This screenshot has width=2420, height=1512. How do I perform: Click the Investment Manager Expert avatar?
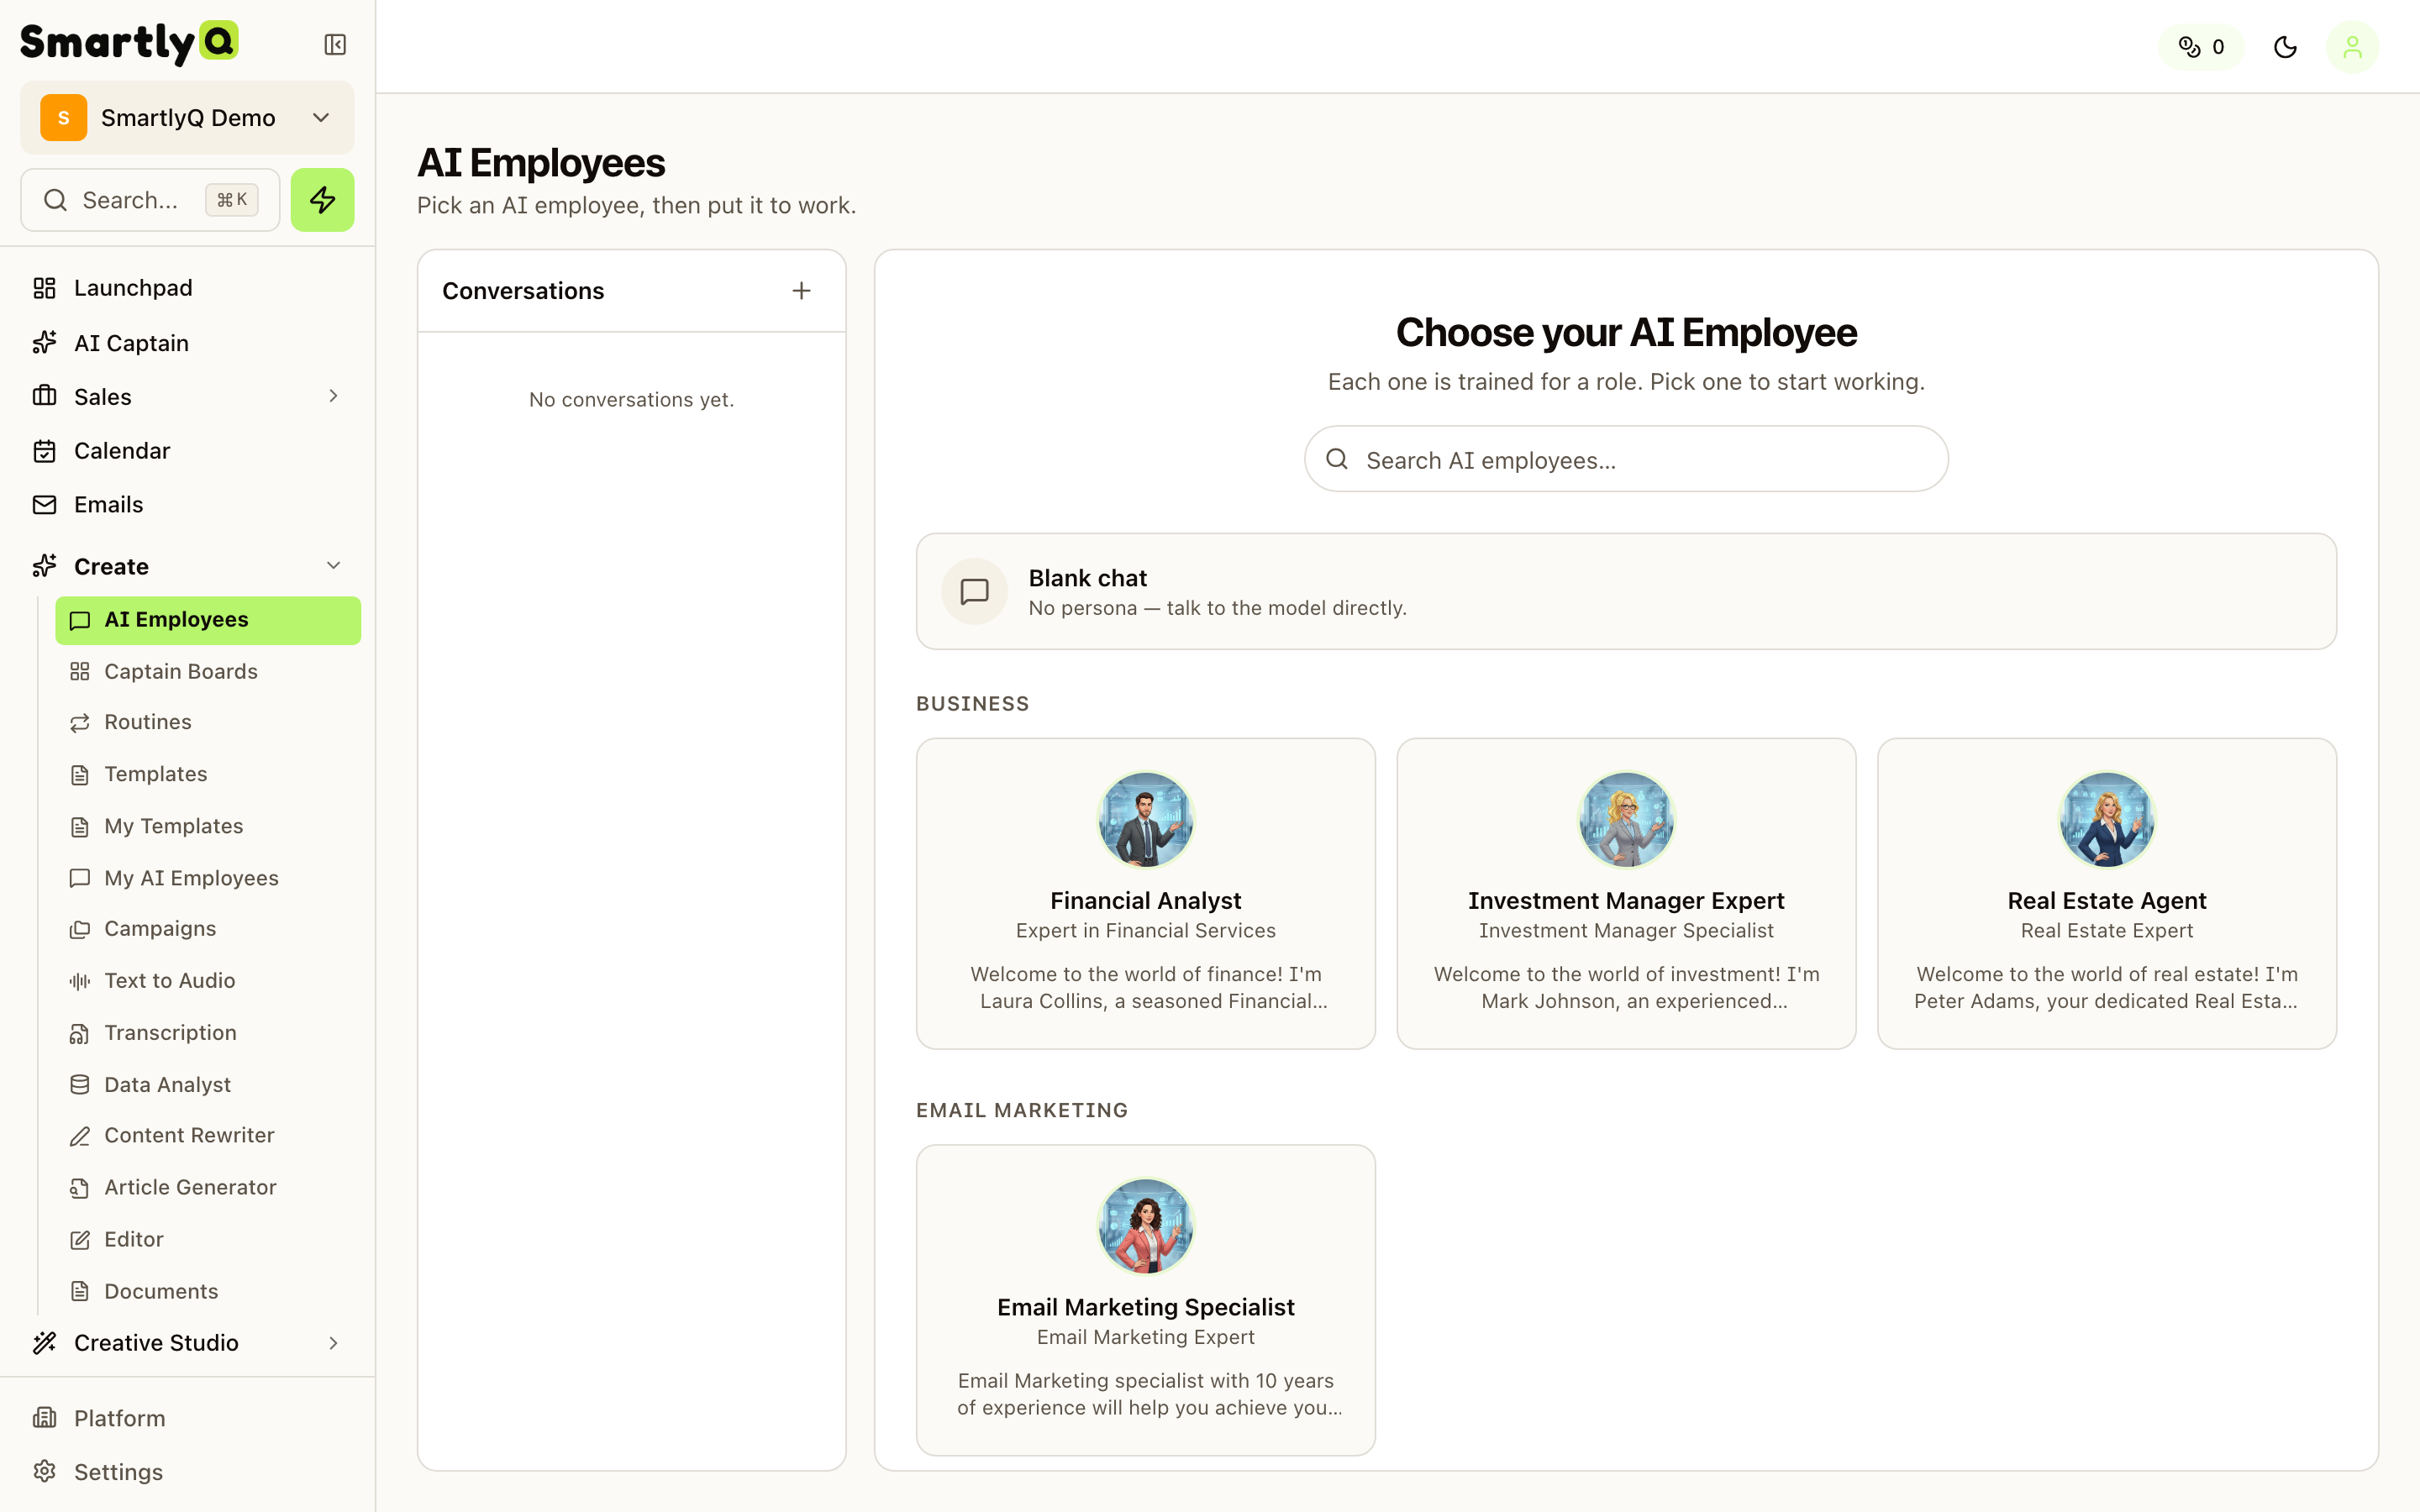(1626, 820)
